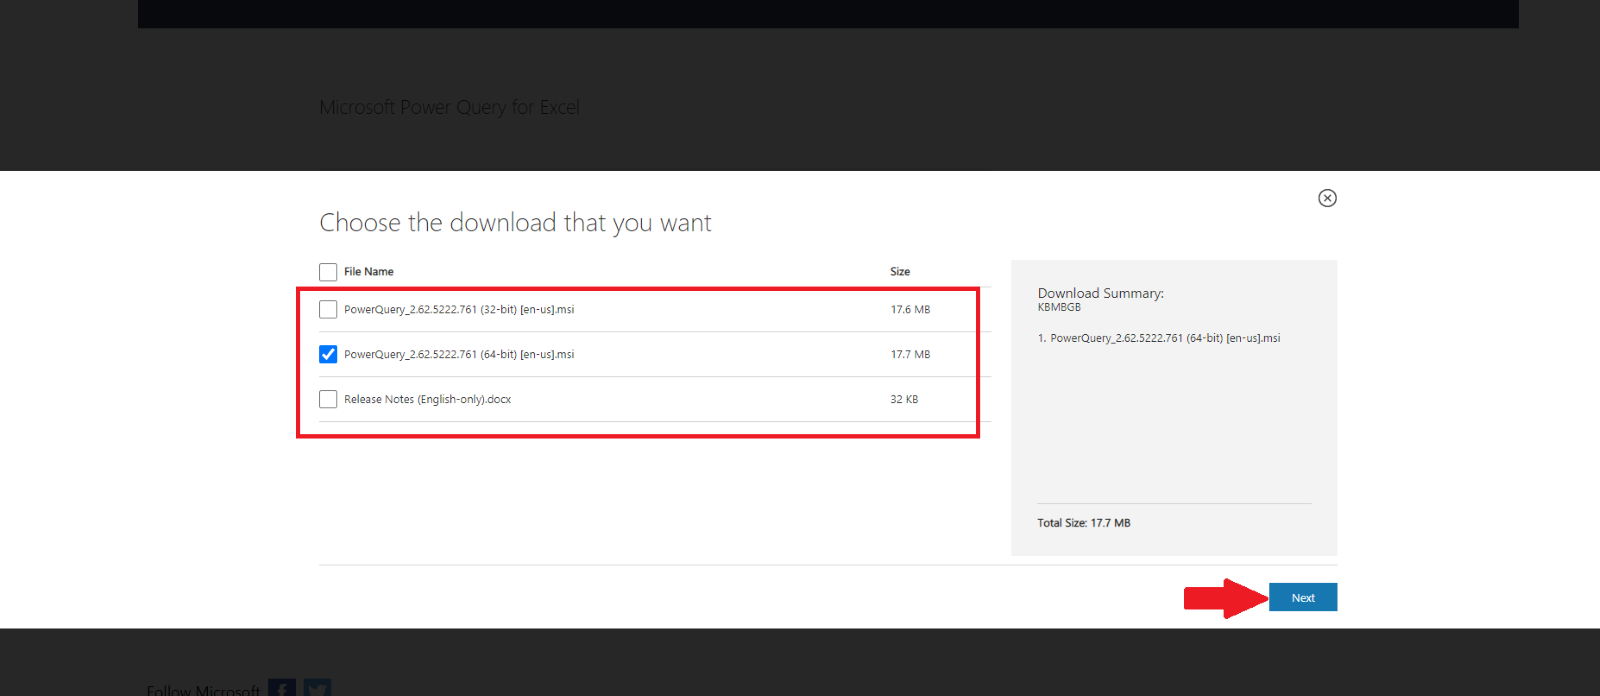Screen dimensions: 1600x696
Task: Open the Twitter icon in the footer
Action: pos(317,688)
